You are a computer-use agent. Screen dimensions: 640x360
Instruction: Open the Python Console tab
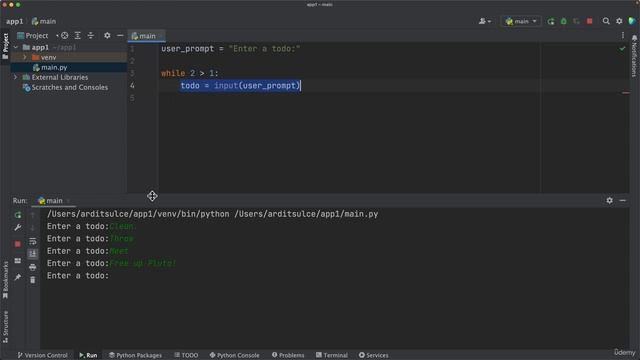[x=234, y=355]
